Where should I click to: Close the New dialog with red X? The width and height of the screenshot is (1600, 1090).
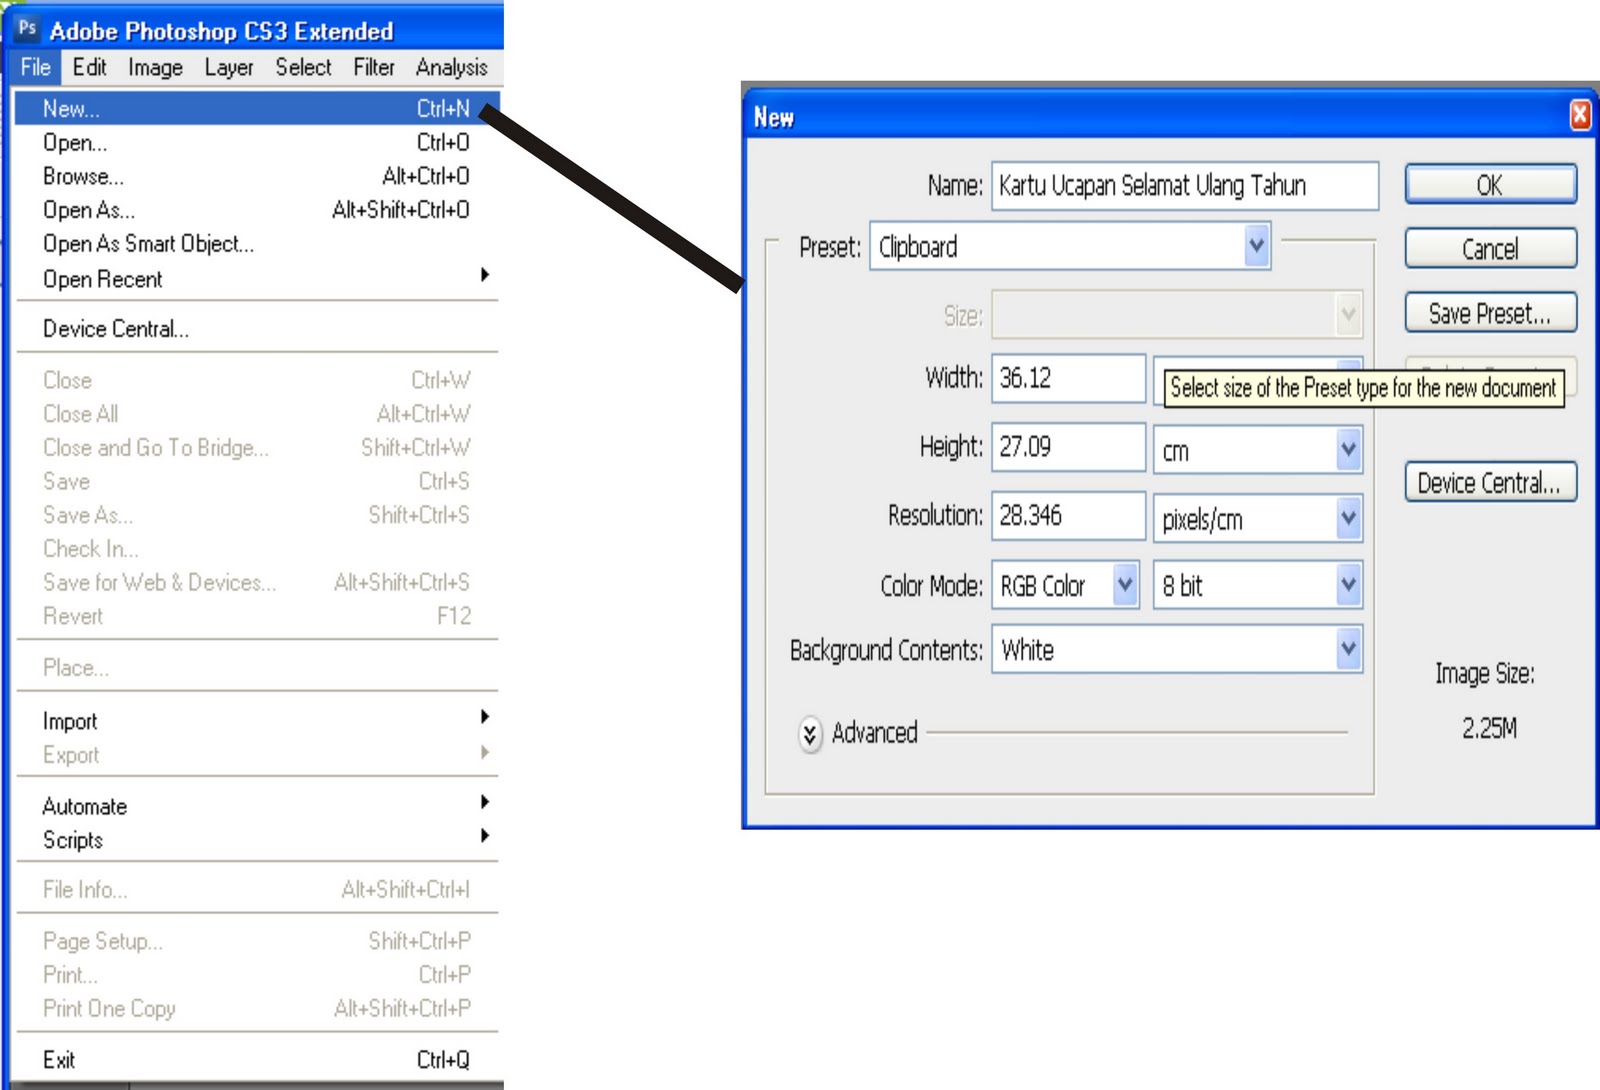1580,115
